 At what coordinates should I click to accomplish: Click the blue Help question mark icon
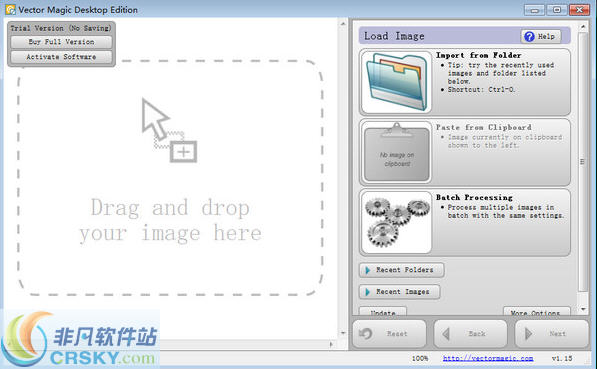[x=529, y=36]
